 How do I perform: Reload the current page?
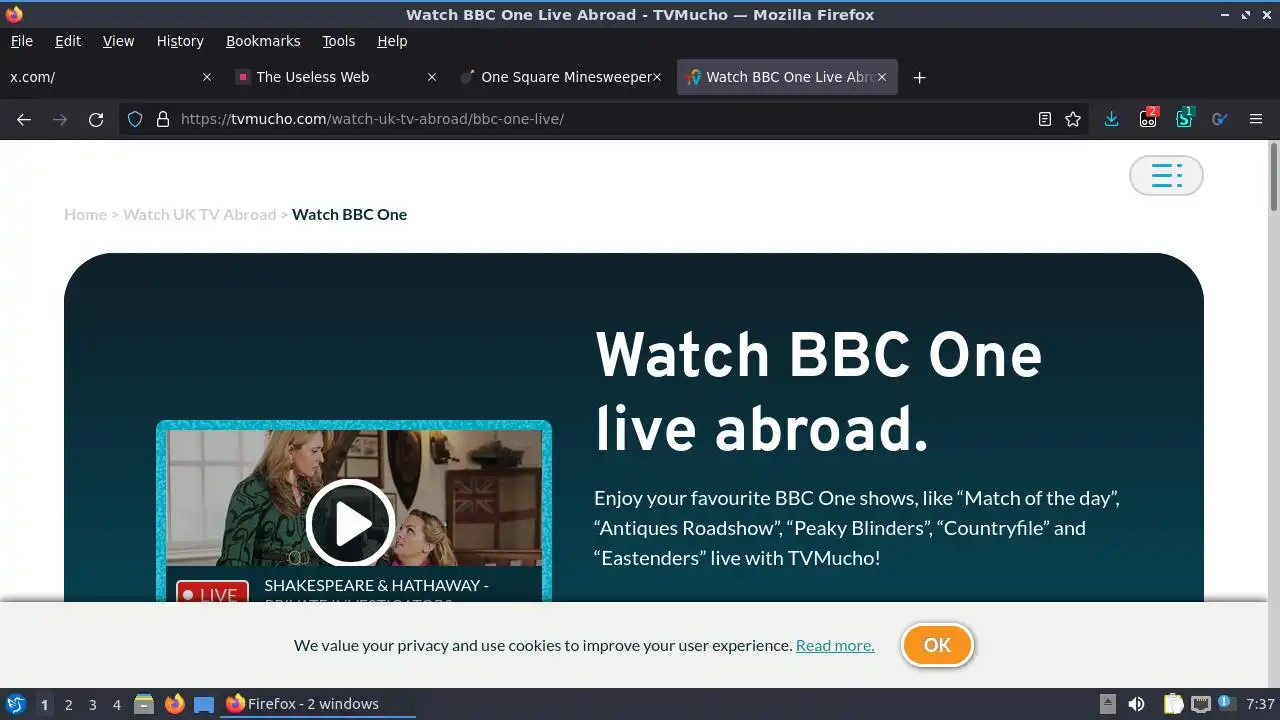click(x=96, y=119)
